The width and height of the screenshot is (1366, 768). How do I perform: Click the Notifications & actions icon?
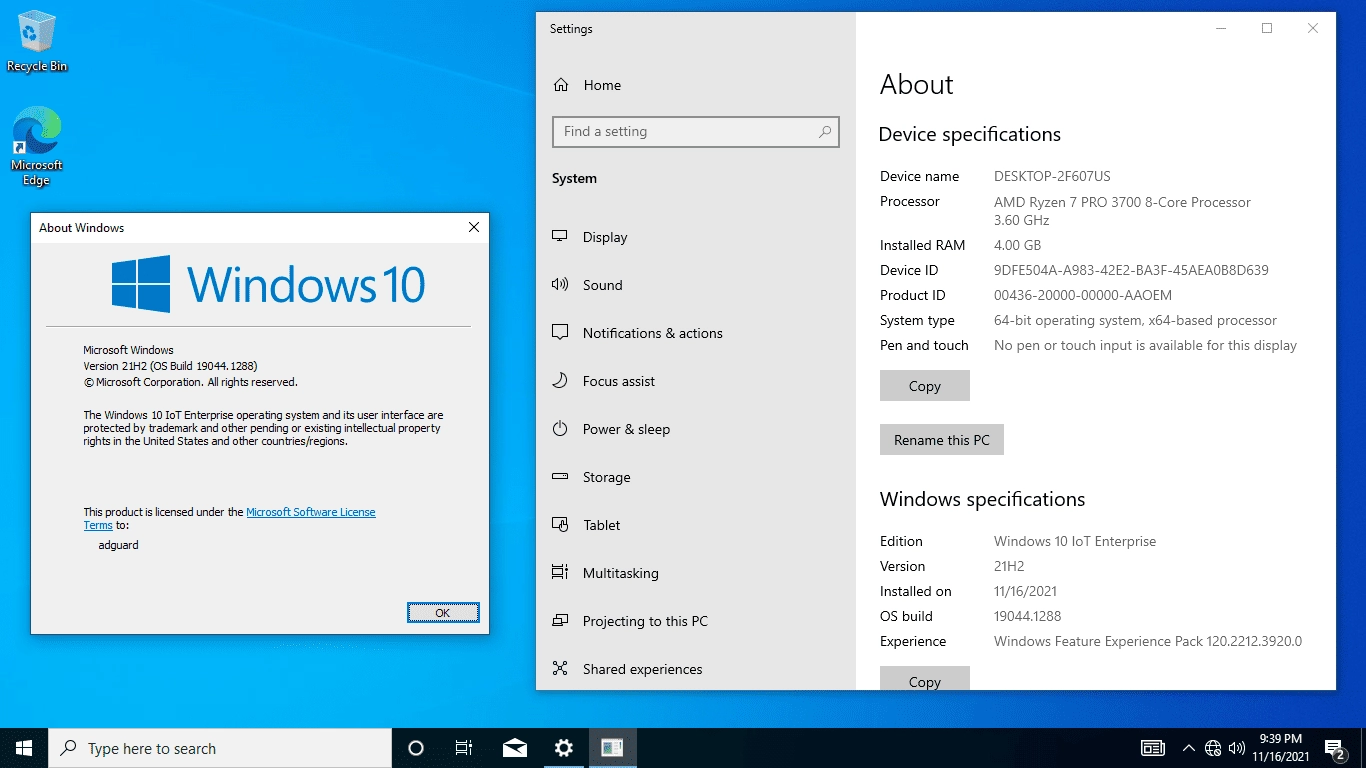click(x=560, y=333)
